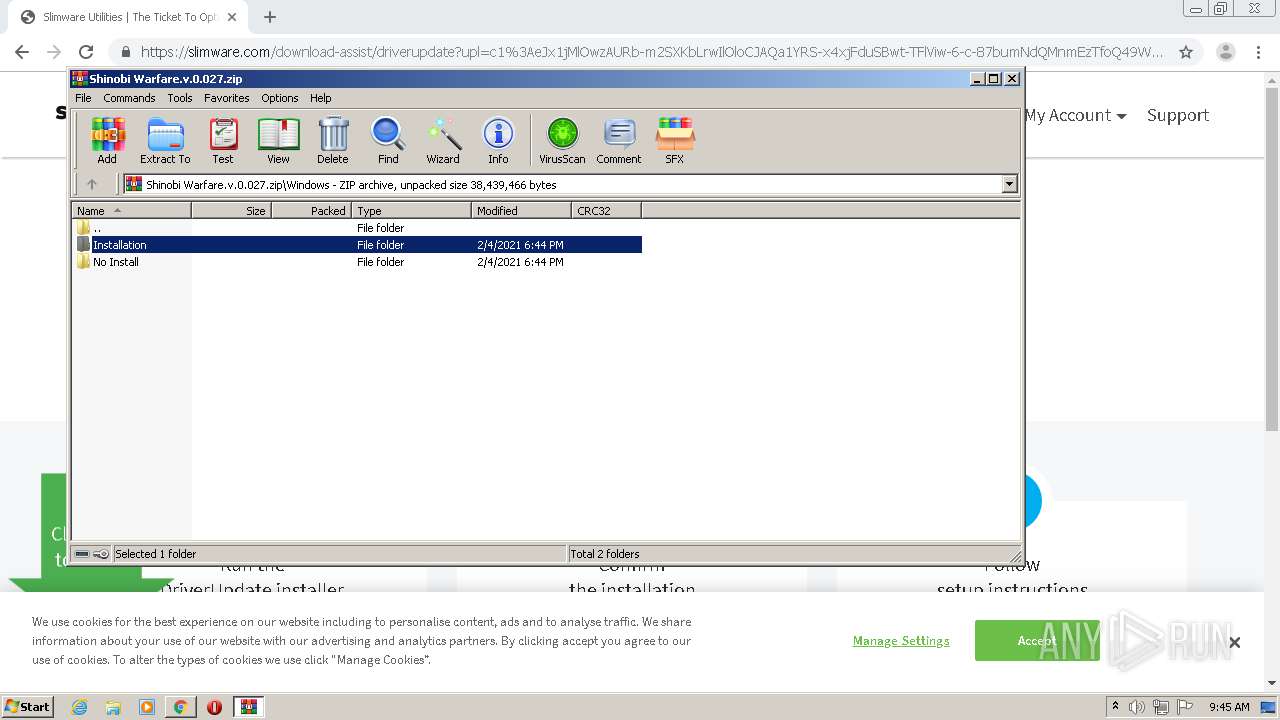Click the Delete trash can icon
The image size is (1280, 720).
click(333, 140)
